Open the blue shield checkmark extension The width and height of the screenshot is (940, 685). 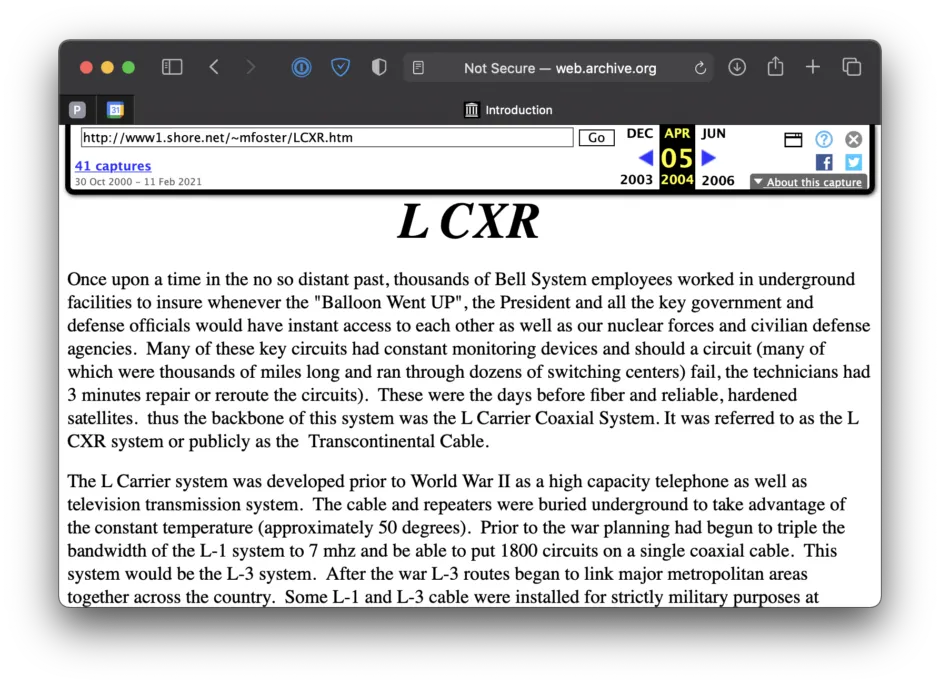341,67
